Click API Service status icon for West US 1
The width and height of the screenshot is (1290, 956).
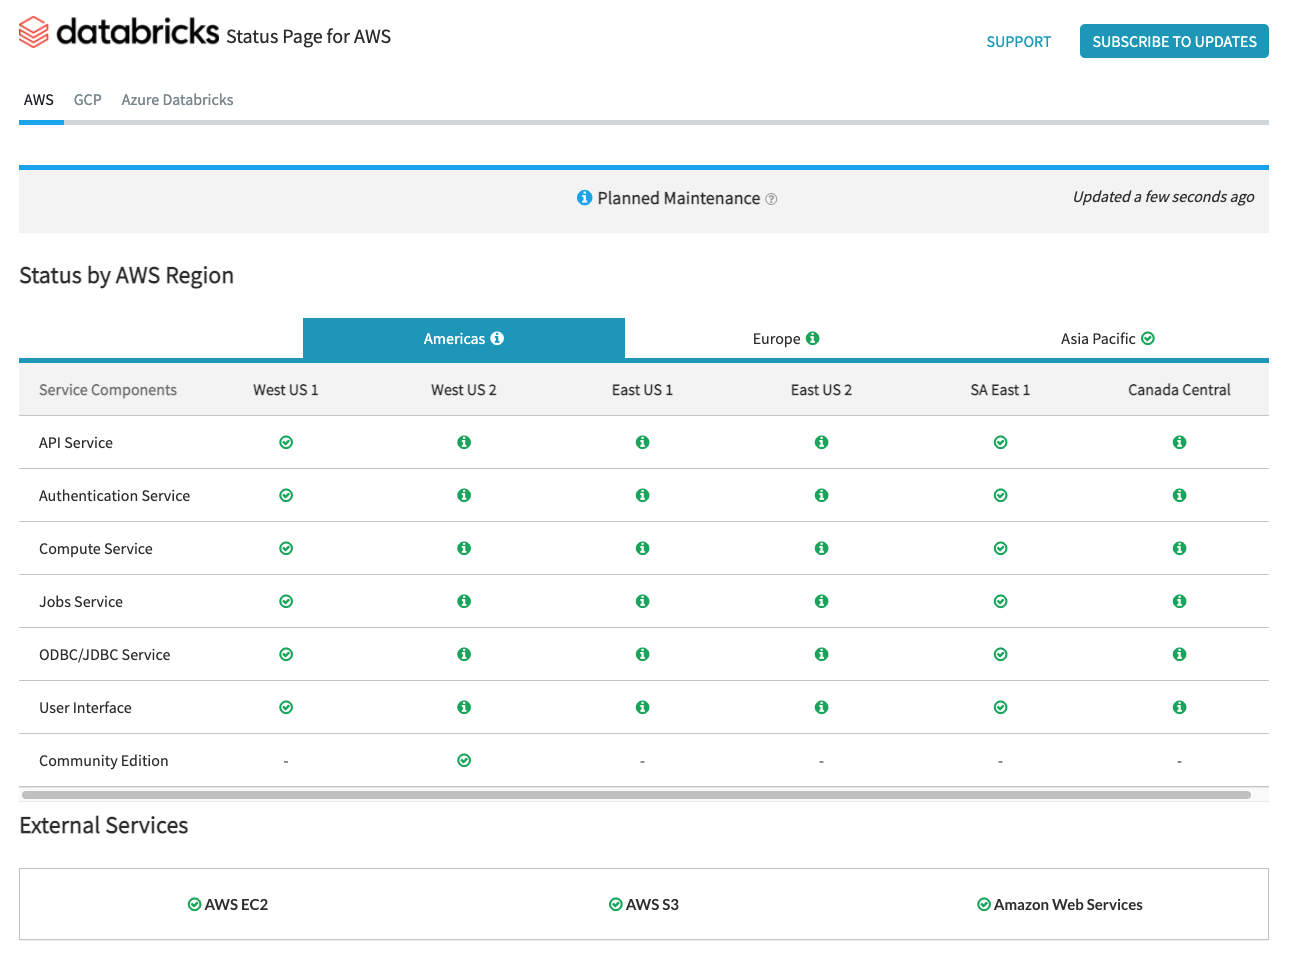click(x=286, y=442)
